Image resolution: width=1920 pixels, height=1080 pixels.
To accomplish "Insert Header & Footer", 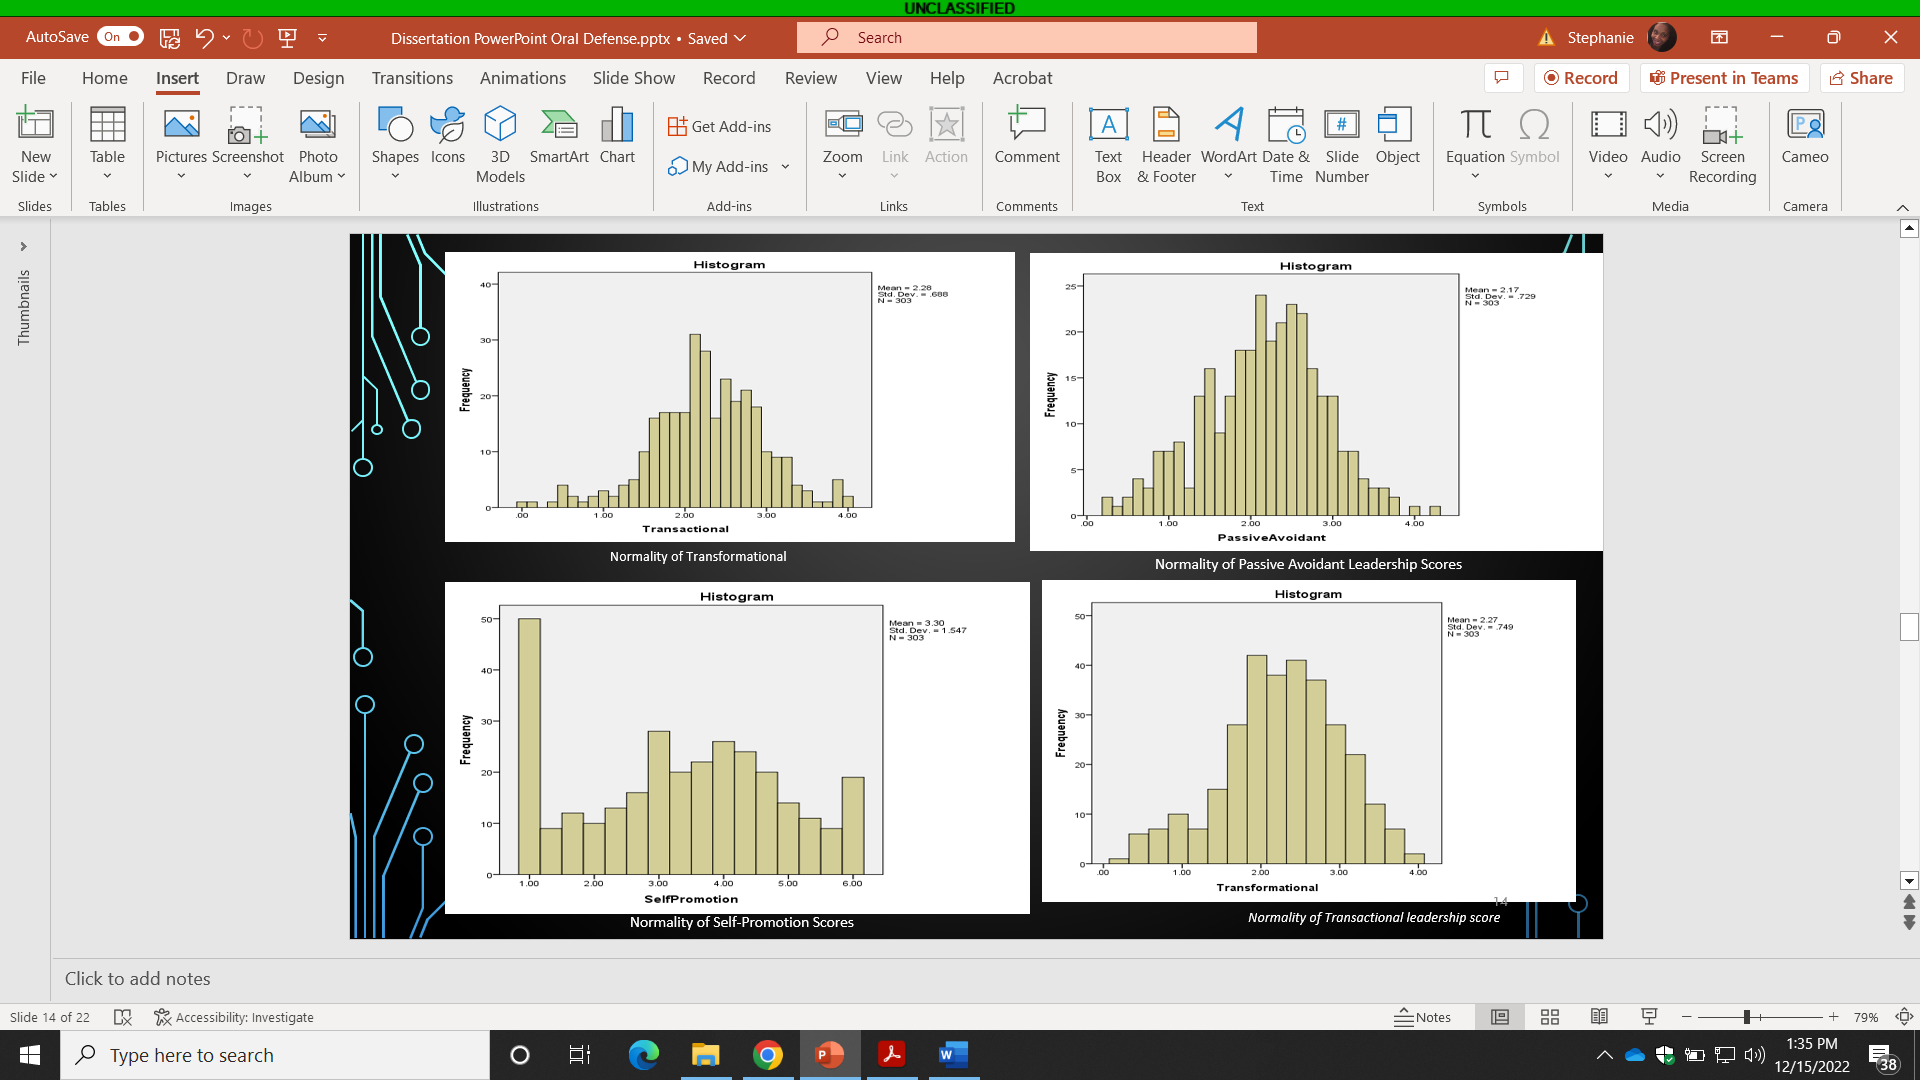I will tap(1166, 143).
